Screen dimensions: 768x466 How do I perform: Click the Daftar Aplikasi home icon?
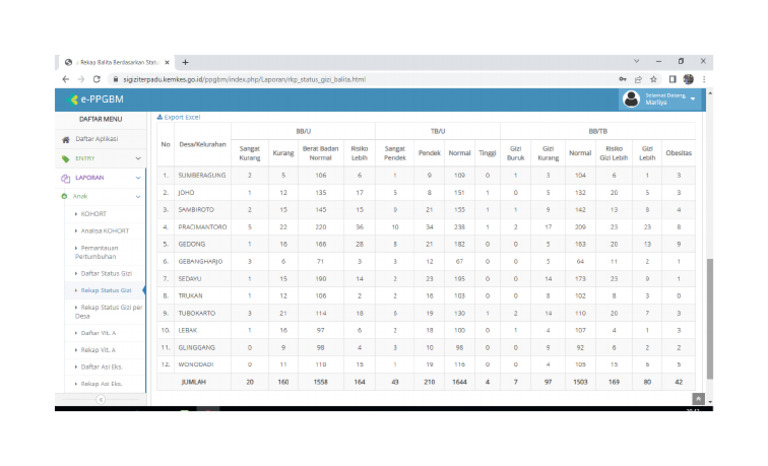(x=66, y=139)
